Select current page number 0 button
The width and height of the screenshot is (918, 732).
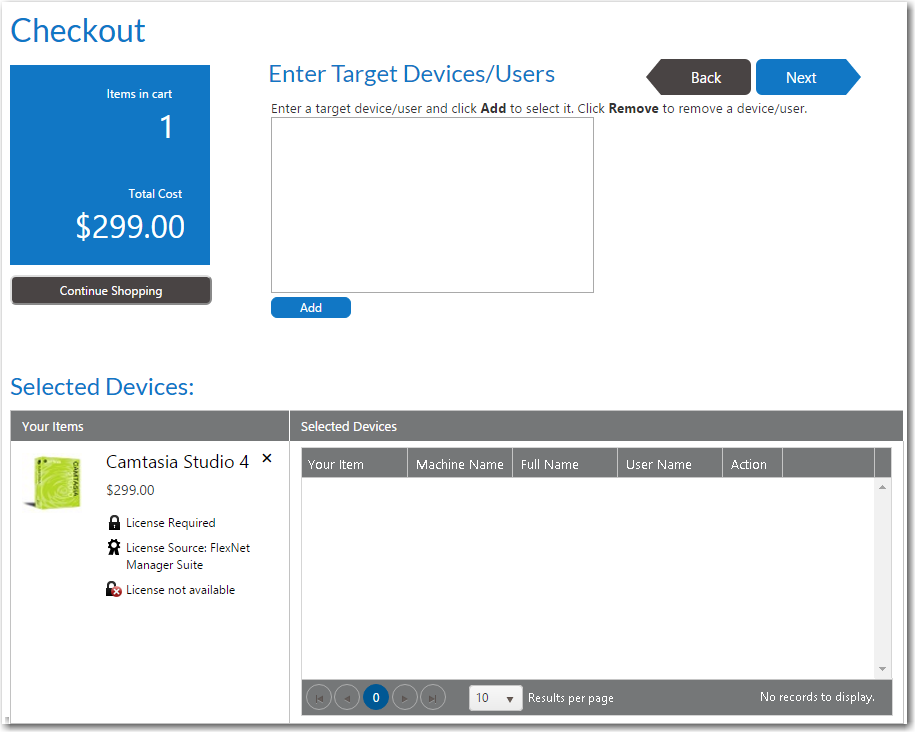376,698
